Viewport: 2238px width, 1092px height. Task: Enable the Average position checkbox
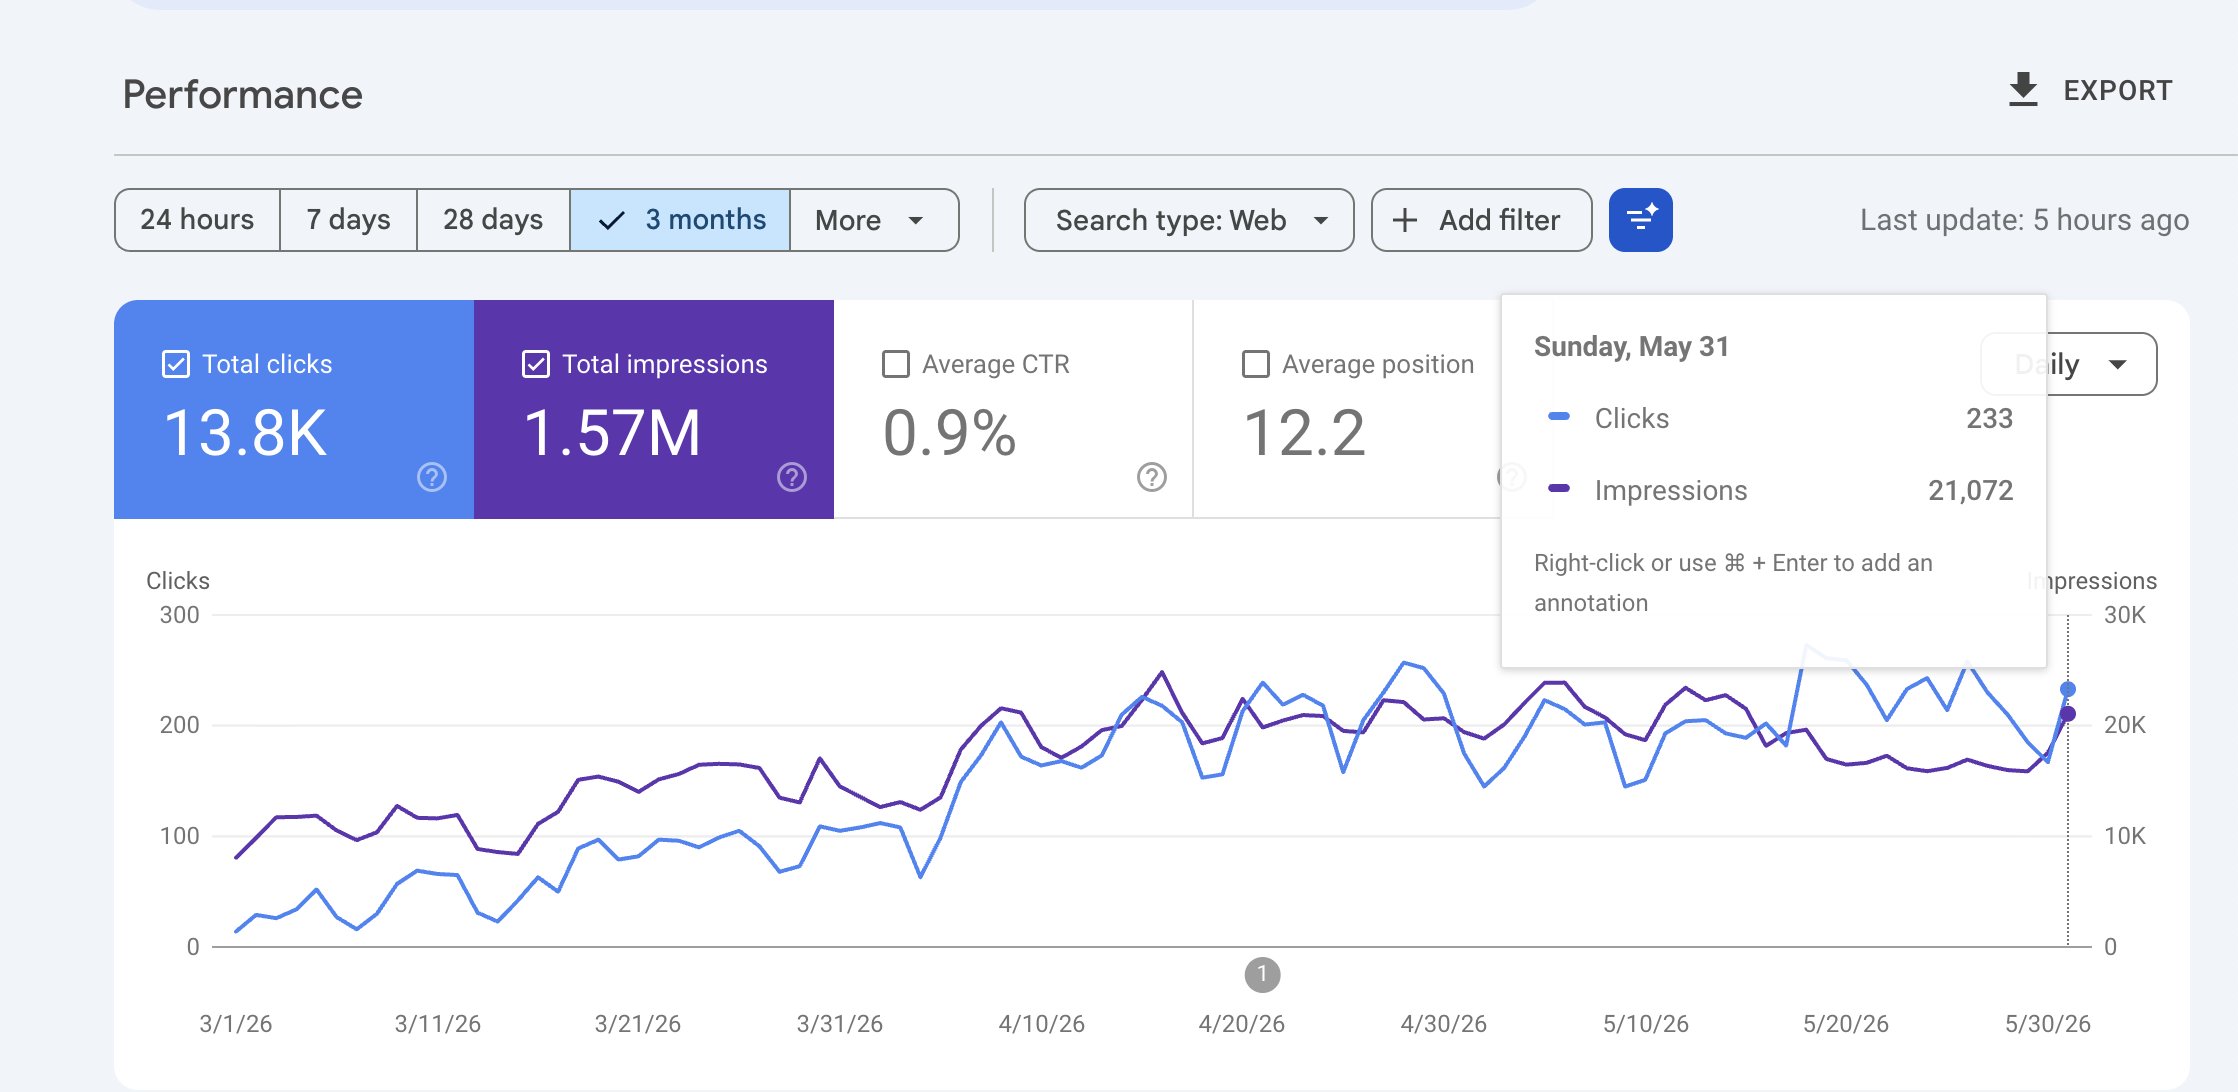(x=1256, y=364)
